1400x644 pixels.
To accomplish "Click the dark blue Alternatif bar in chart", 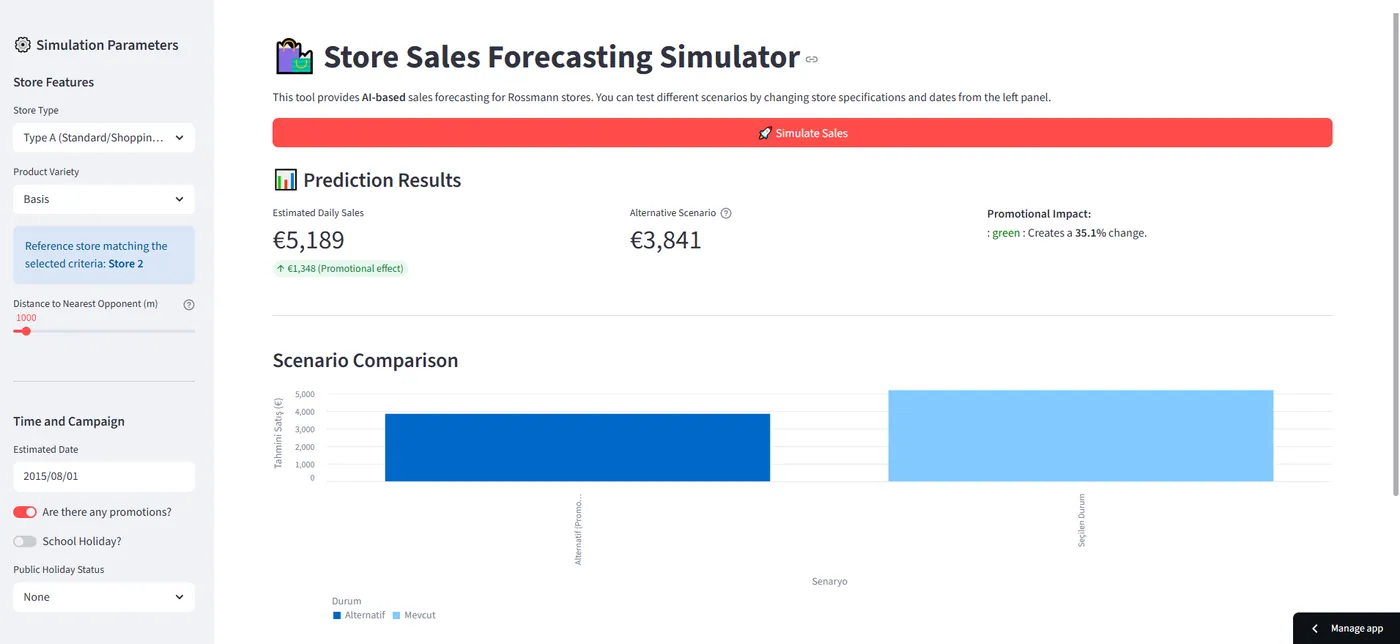I will point(577,447).
